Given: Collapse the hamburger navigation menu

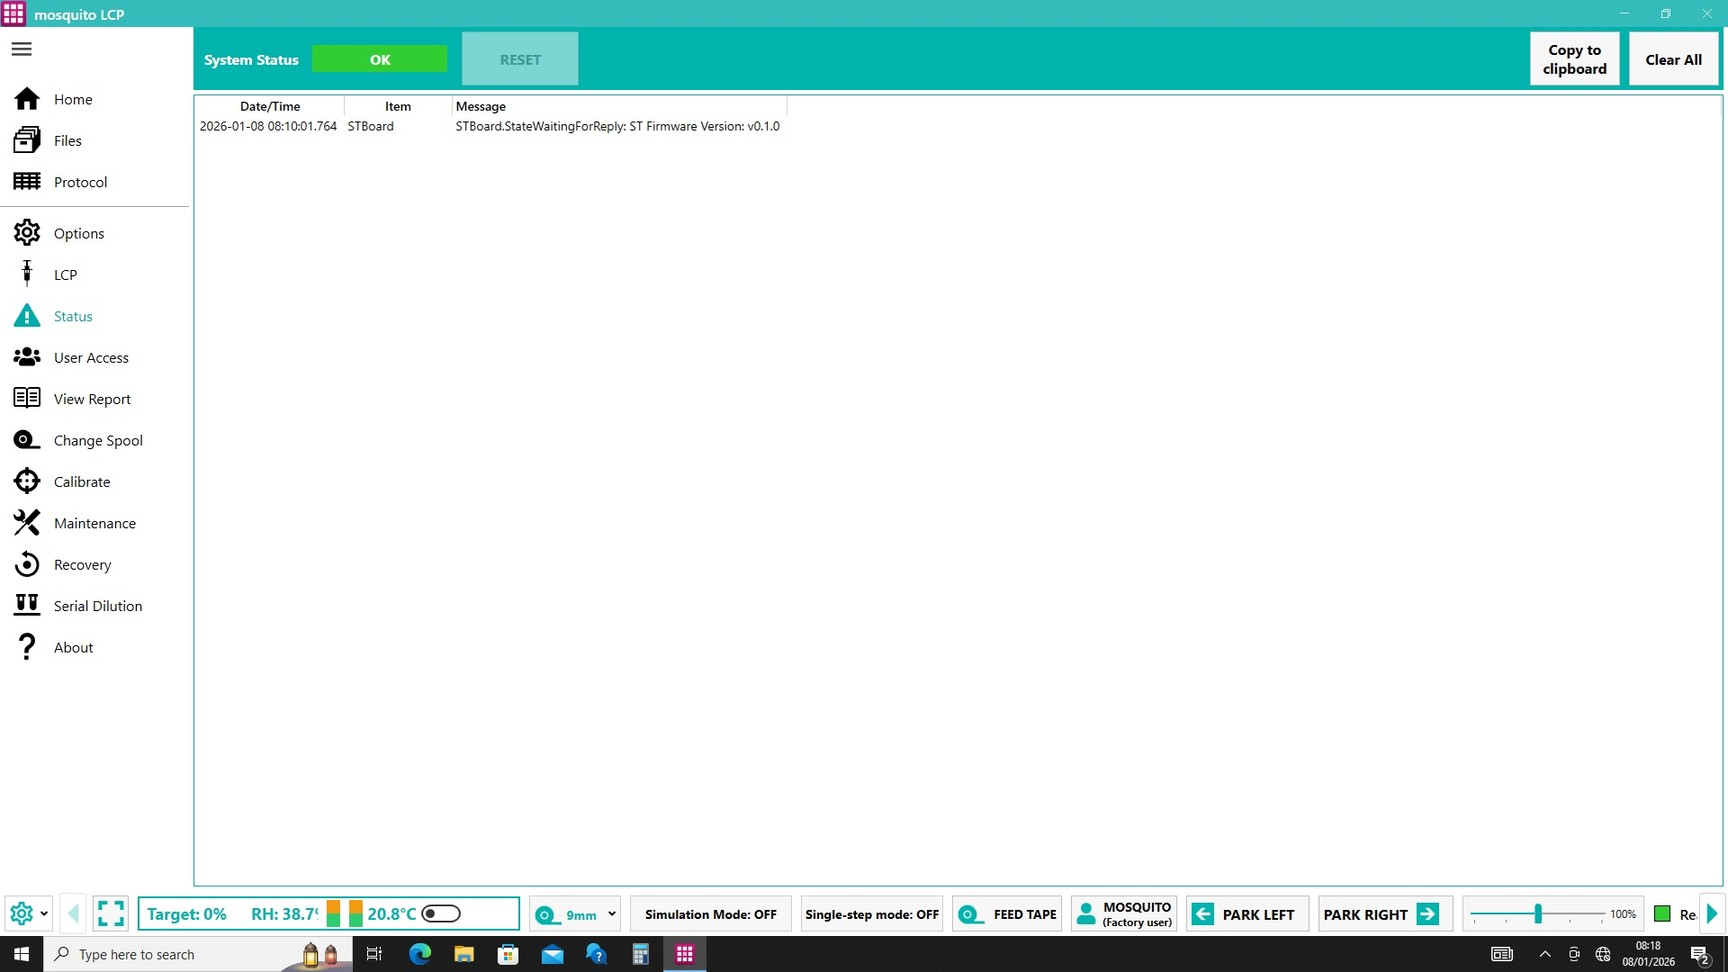Looking at the screenshot, I should [x=22, y=49].
